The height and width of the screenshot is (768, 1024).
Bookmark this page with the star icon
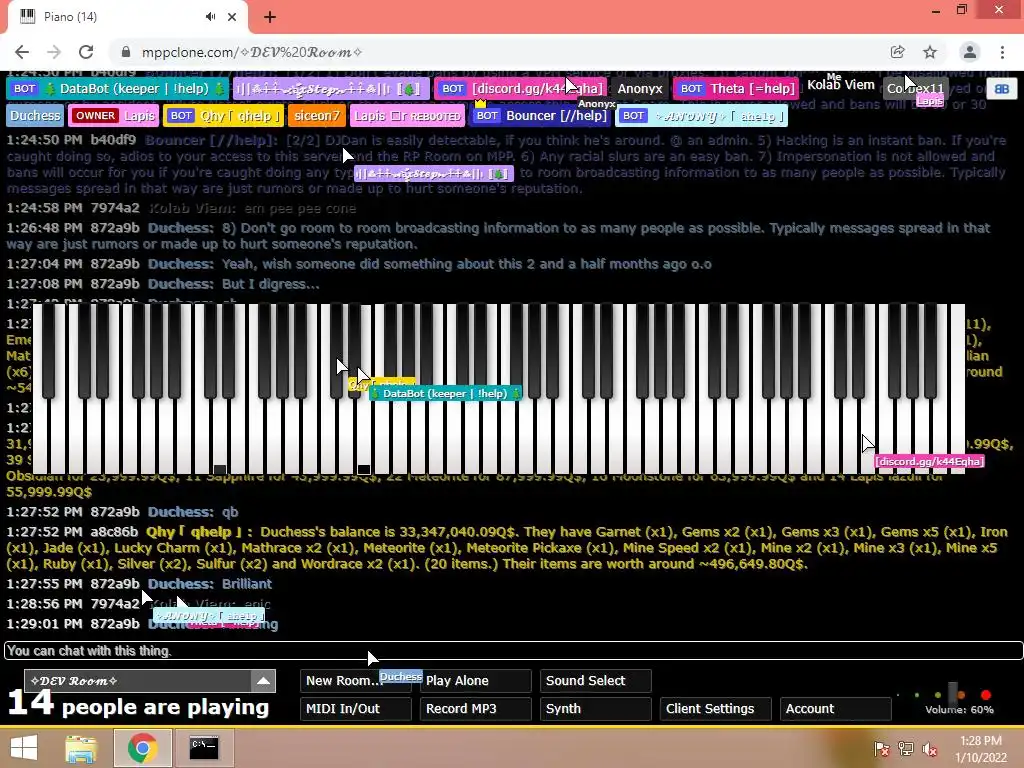[930, 52]
